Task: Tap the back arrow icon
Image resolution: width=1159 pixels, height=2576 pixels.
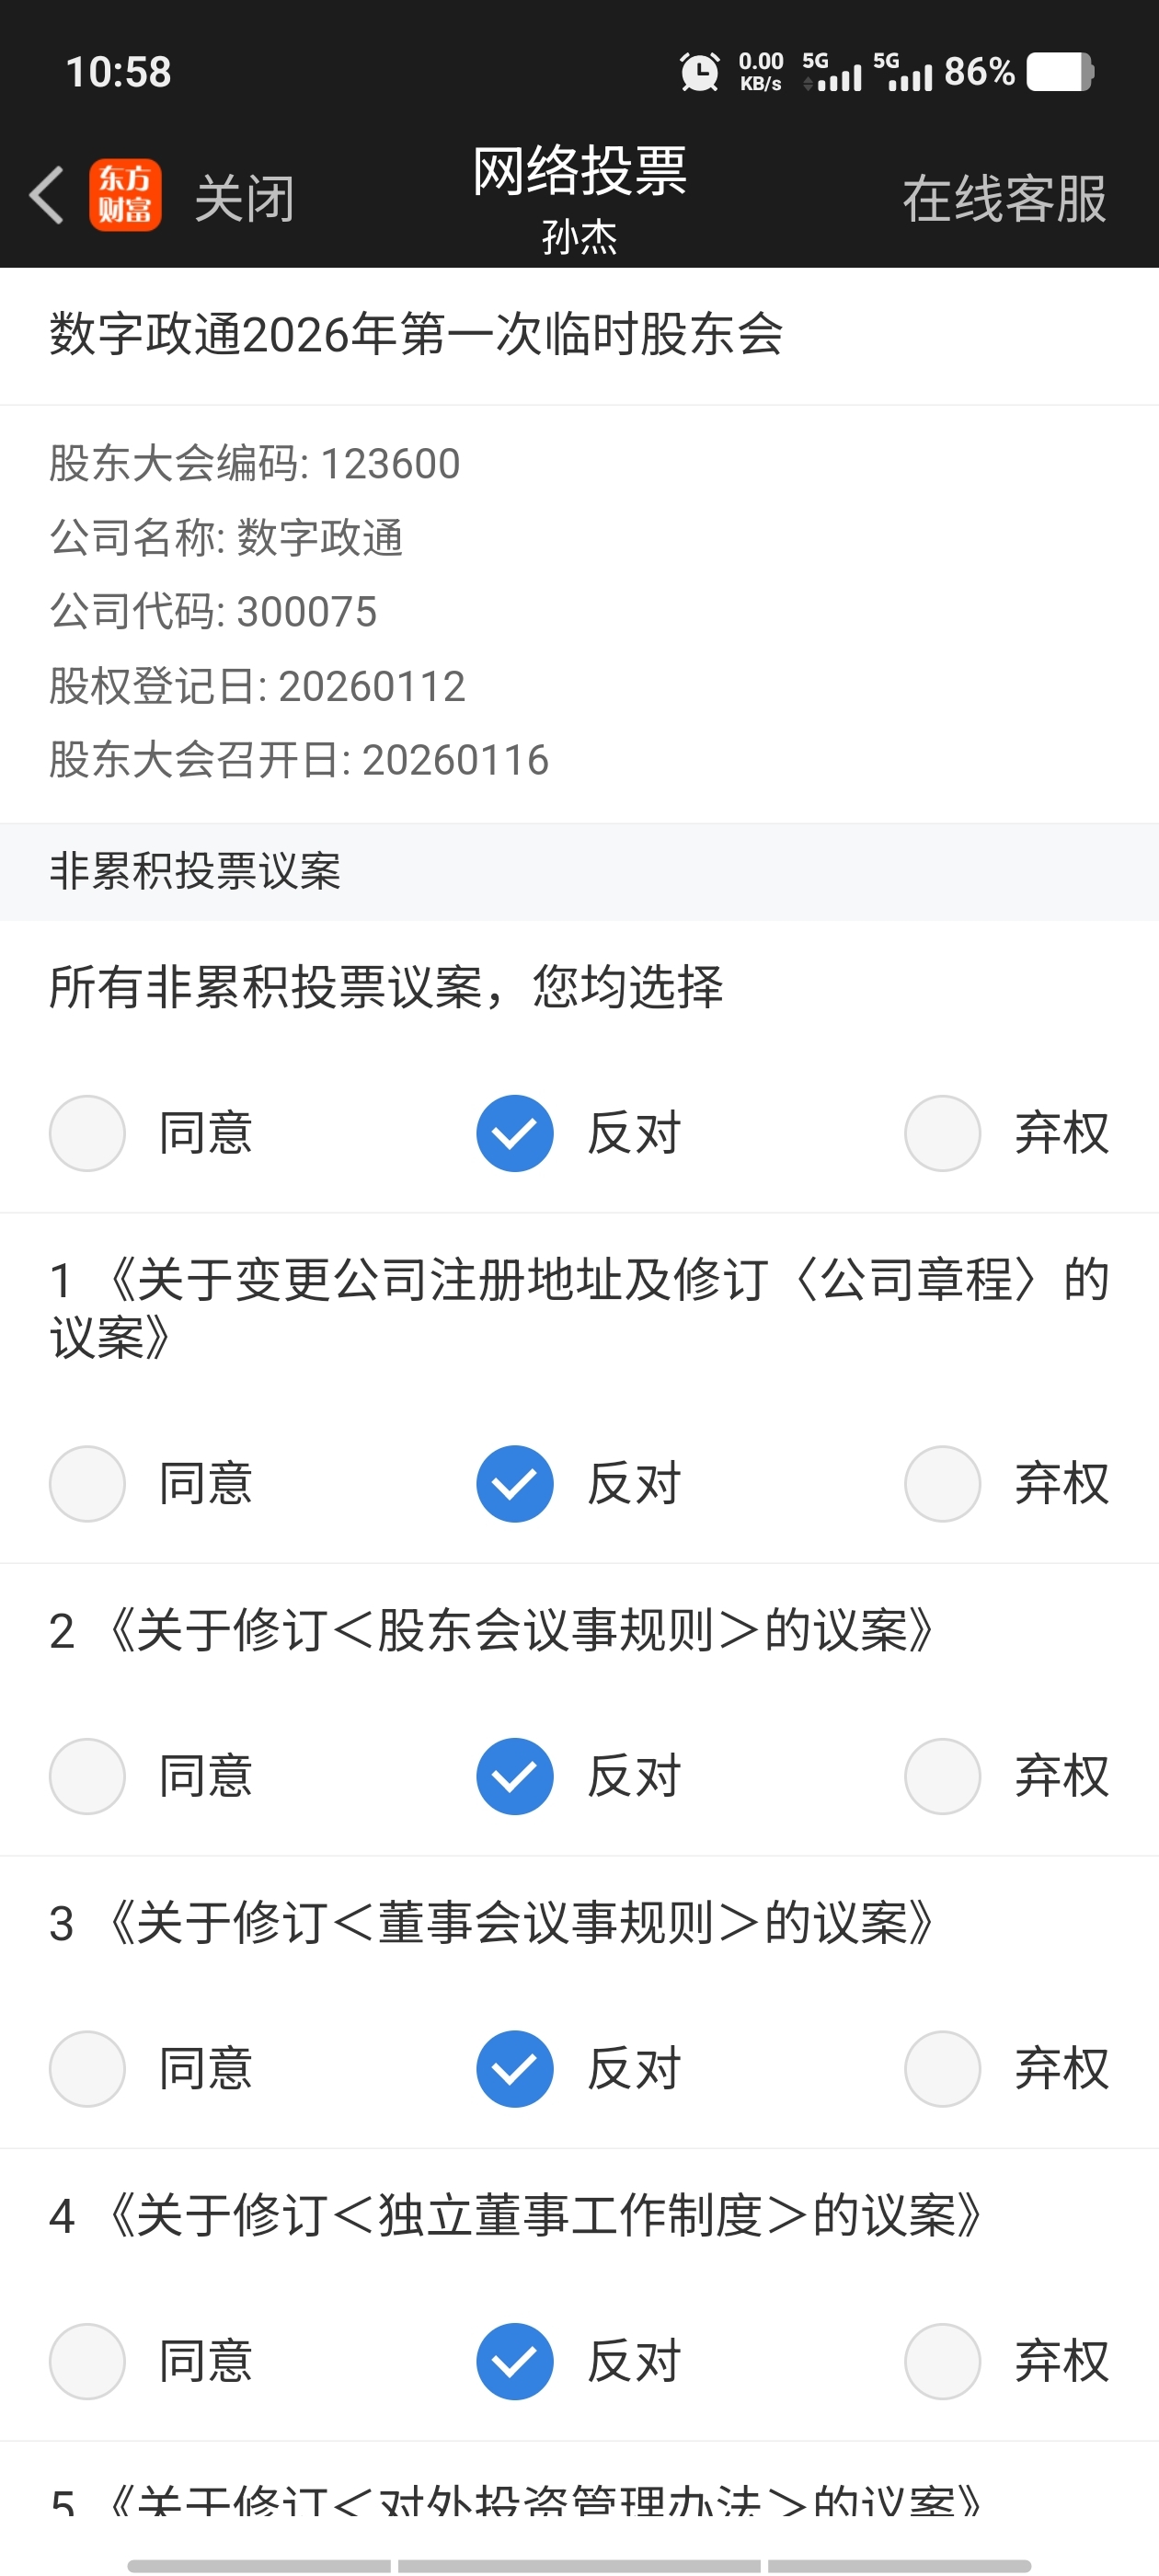Action: point(47,195)
